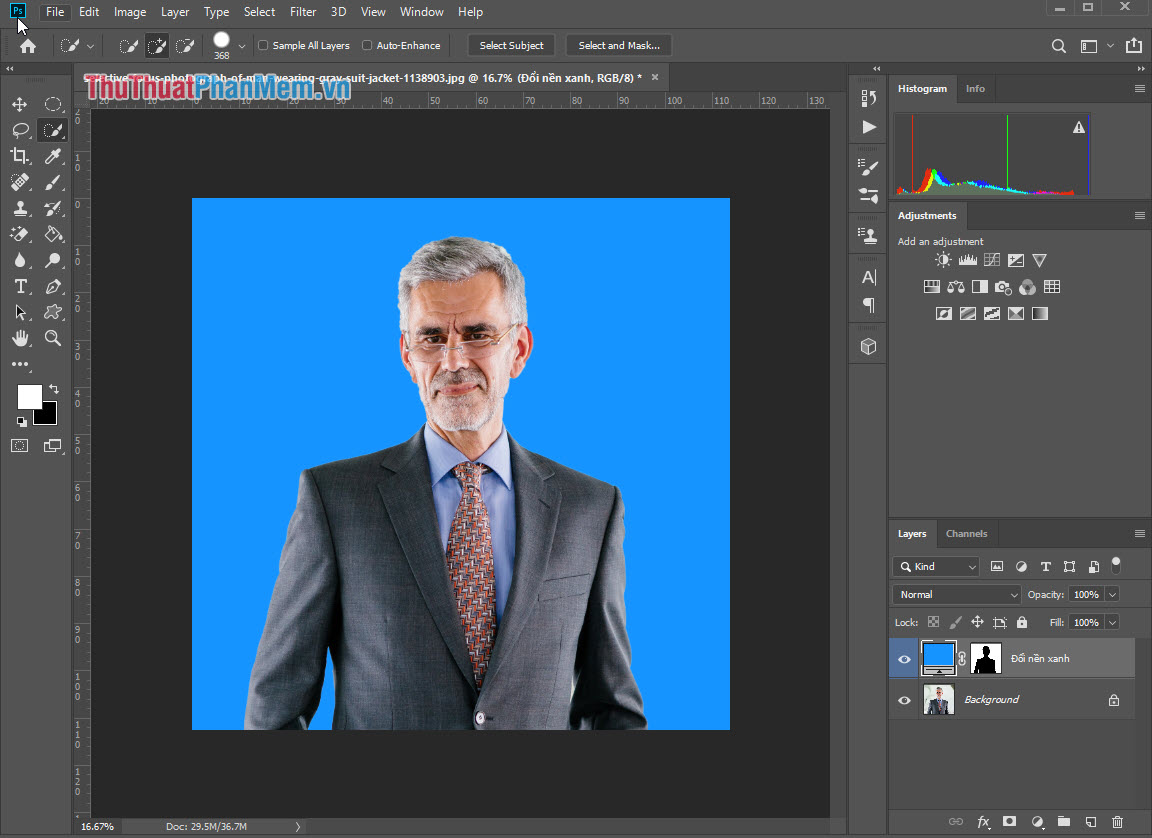
Task: Click the Select Subject button
Action: [511, 45]
